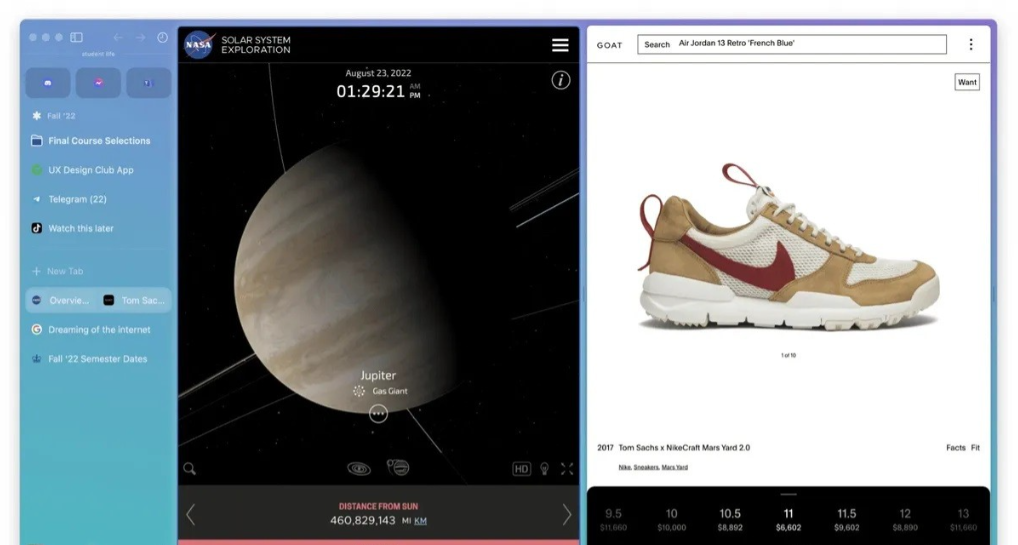The height and width of the screenshot is (545, 1018).
Task: Select the Overview NASA split tab
Action: click(x=62, y=300)
